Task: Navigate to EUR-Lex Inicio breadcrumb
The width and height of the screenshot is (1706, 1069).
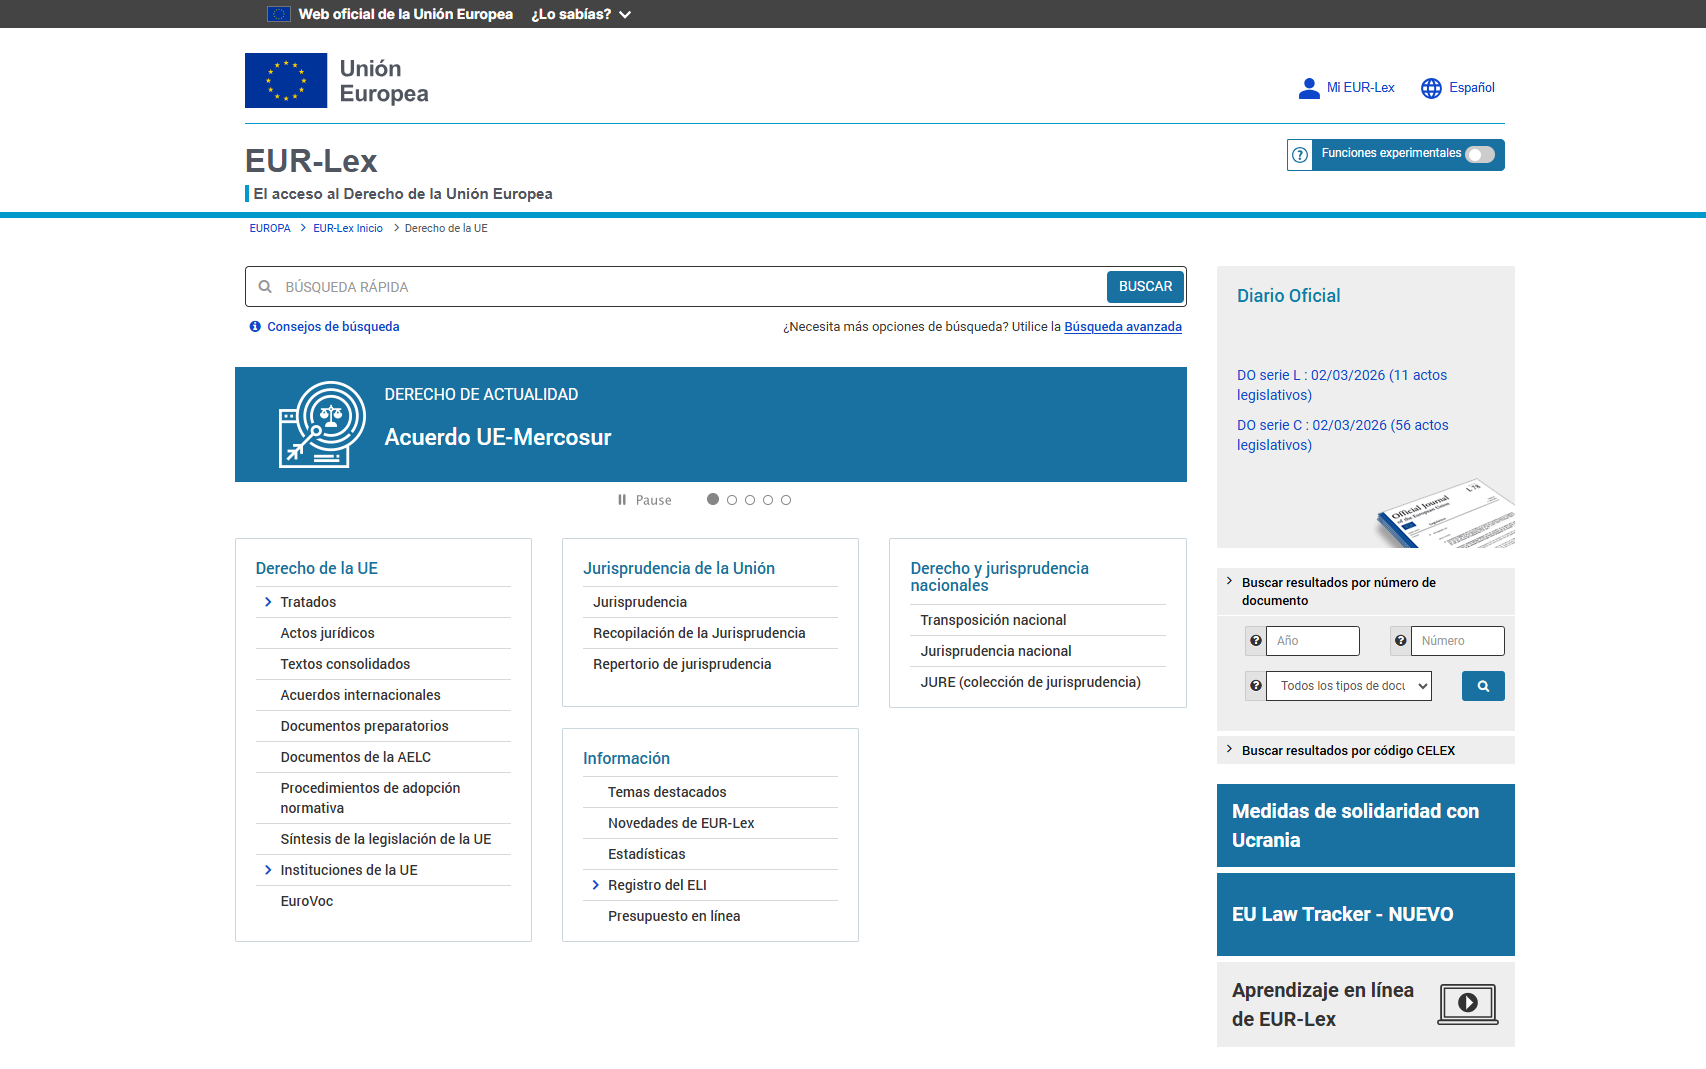Action: tap(347, 228)
